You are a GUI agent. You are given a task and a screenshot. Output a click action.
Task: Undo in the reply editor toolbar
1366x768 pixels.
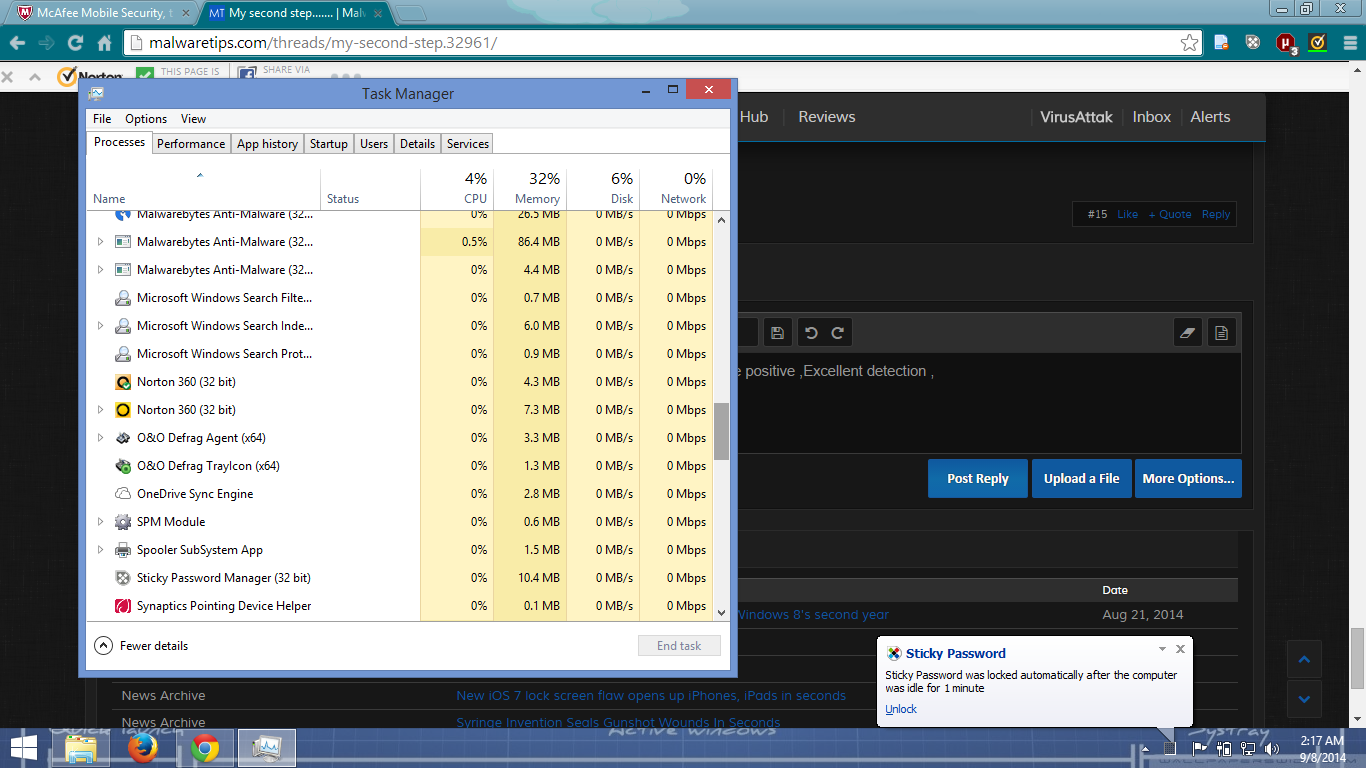tap(811, 333)
